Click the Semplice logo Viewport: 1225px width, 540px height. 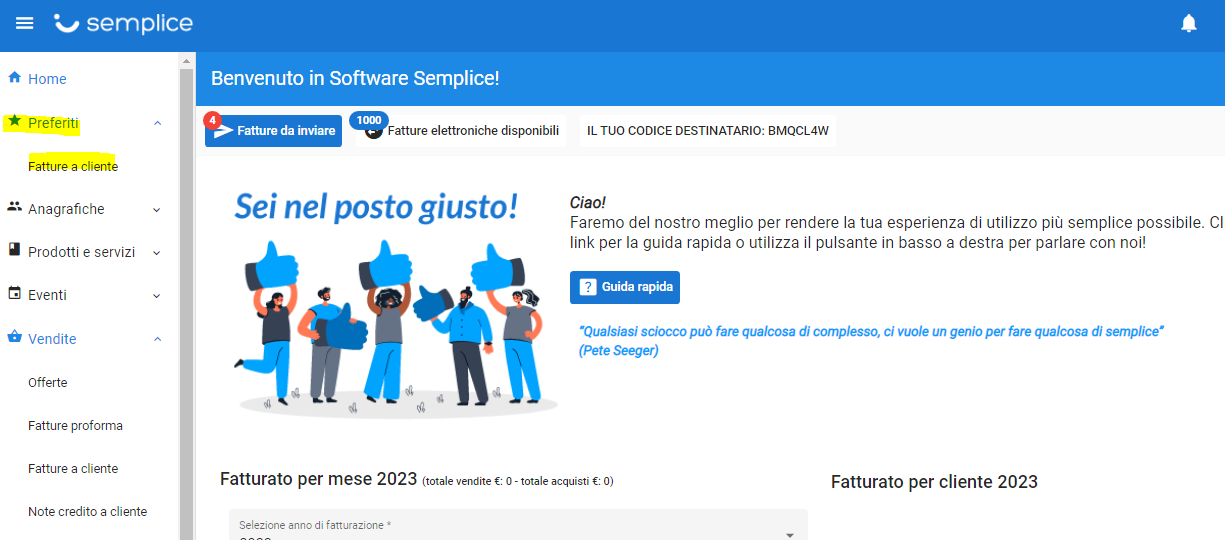click(x=123, y=24)
